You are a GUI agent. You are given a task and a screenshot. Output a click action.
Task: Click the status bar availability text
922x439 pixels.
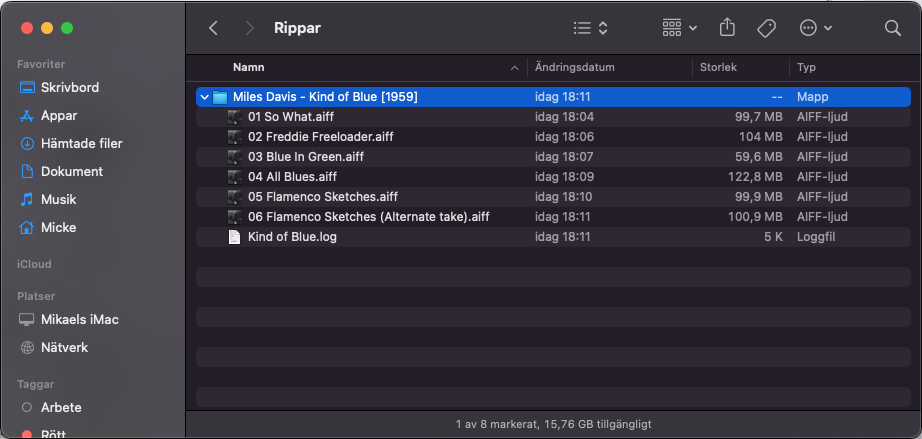553,424
